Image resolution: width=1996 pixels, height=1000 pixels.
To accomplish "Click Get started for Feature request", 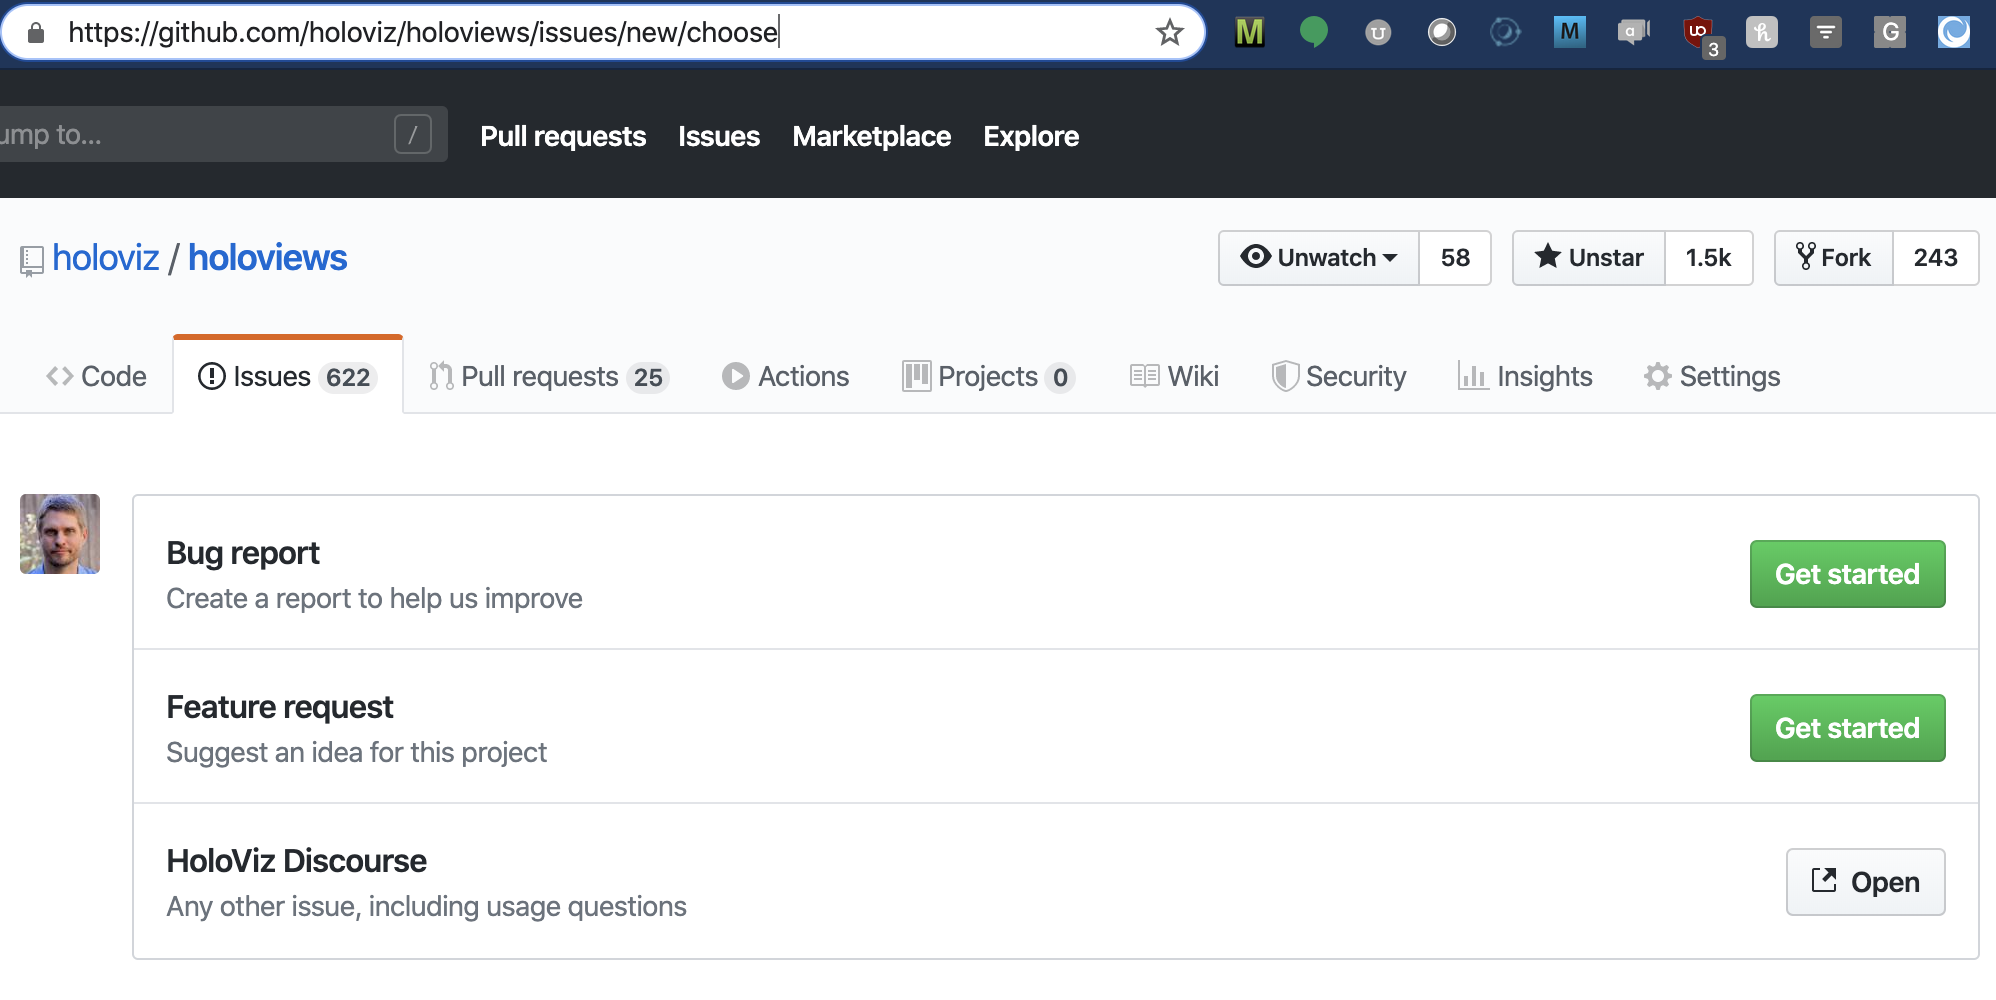I will [1847, 728].
